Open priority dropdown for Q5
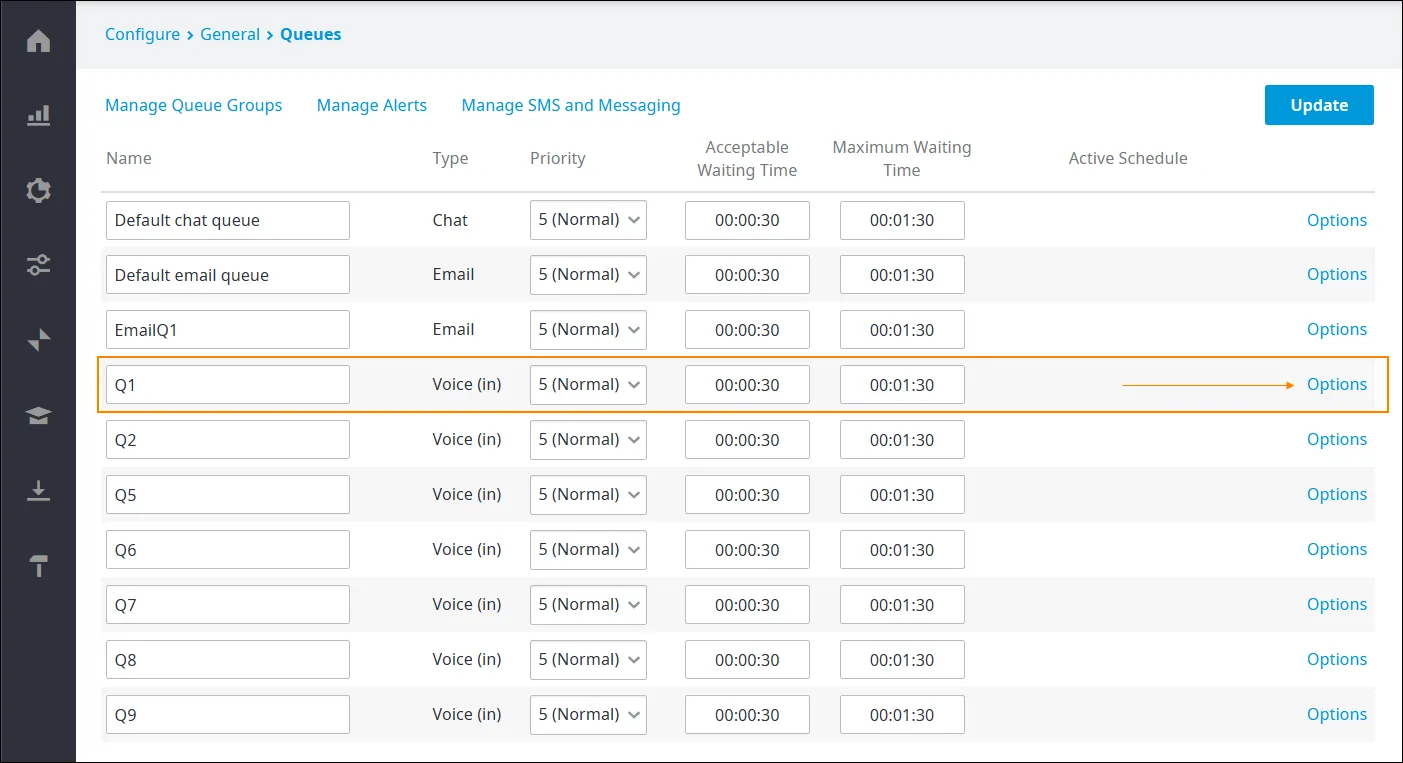The height and width of the screenshot is (763, 1403). (x=588, y=495)
